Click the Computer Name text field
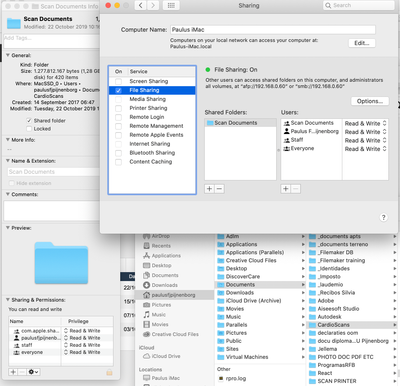400x386 pixels. click(273, 30)
